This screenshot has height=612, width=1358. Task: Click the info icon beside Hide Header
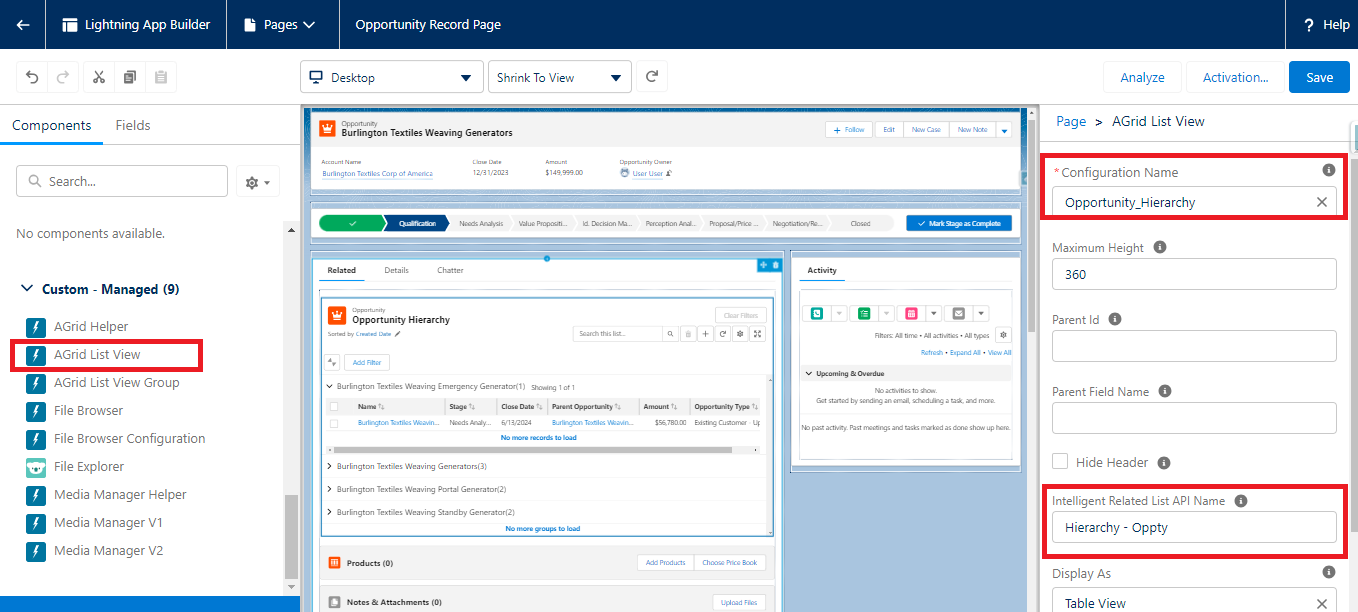point(1164,463)
